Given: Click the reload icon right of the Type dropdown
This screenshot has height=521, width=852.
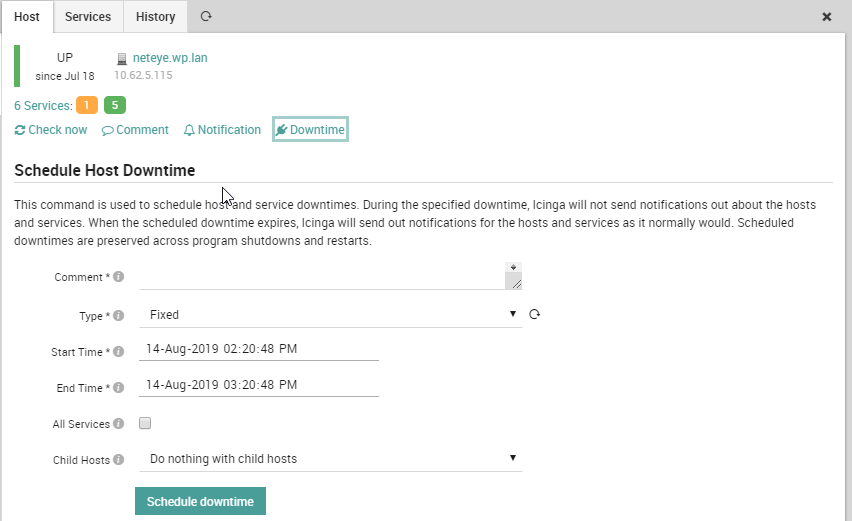Looking at the screenshot, I should click(x=535, y=314).
